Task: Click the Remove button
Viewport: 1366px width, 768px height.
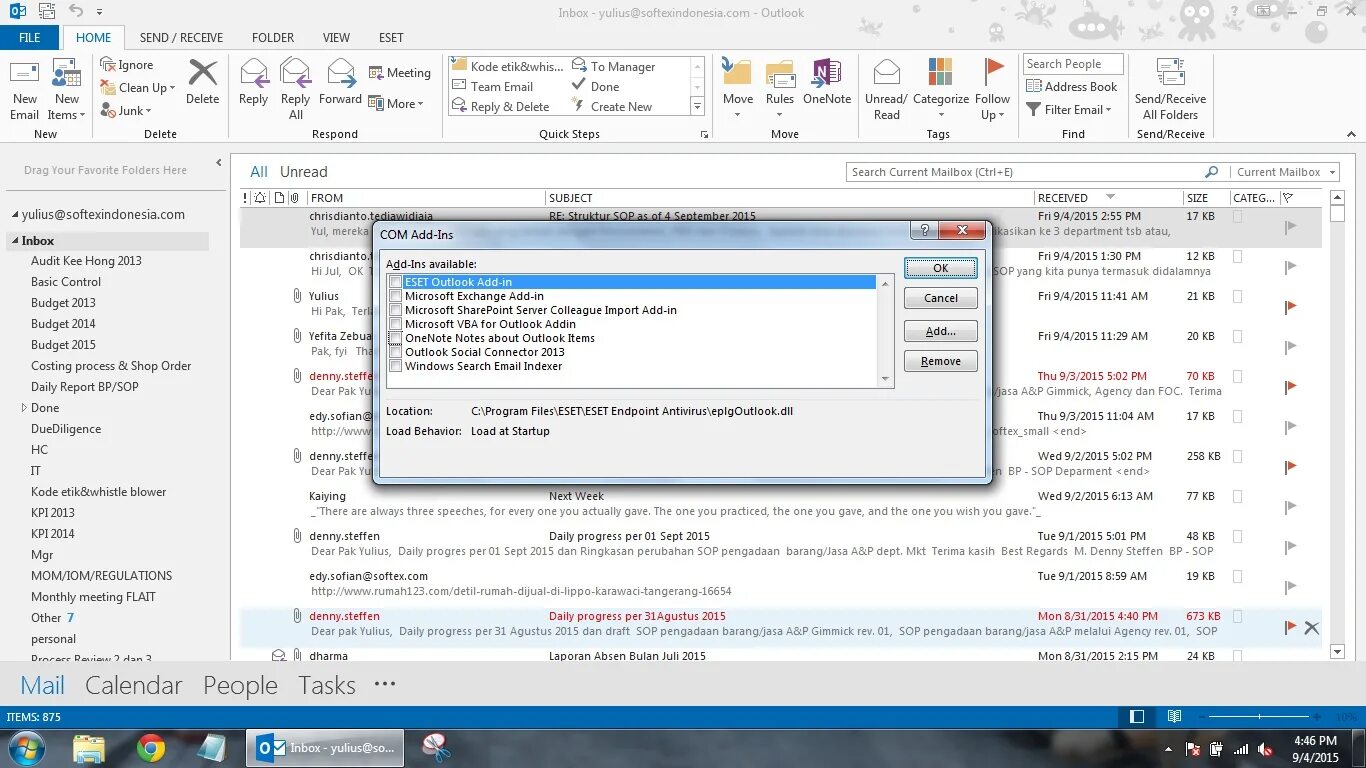Action: pos(941,361)
